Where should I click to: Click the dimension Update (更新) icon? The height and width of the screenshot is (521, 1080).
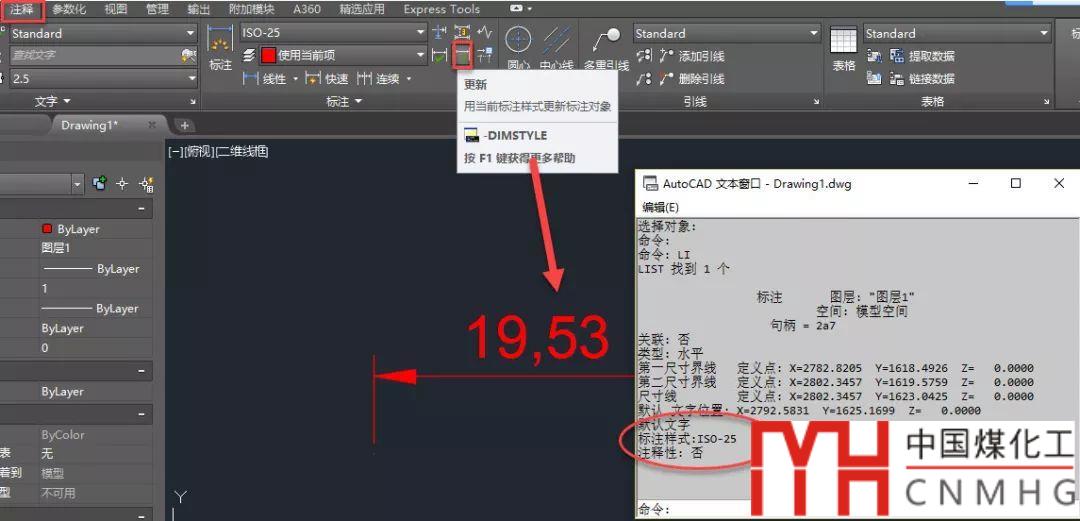point(462,55)
